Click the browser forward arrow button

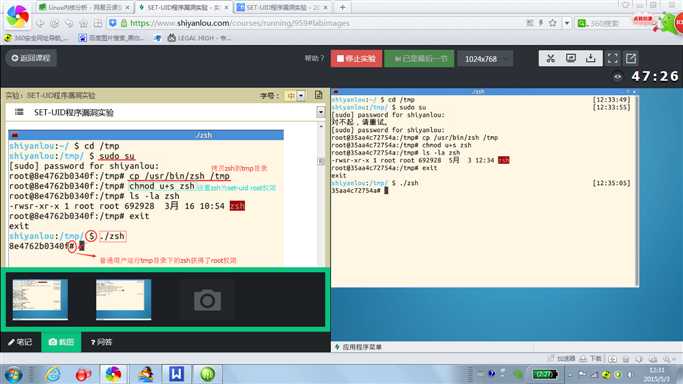tap(54, 23)
